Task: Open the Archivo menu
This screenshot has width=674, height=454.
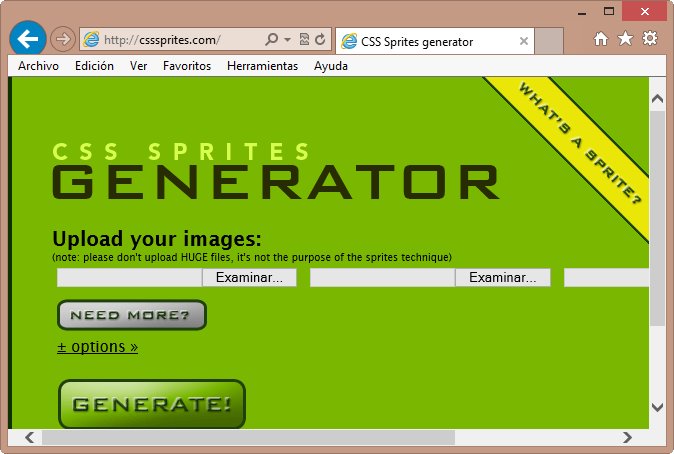Action: pos(38,66)
